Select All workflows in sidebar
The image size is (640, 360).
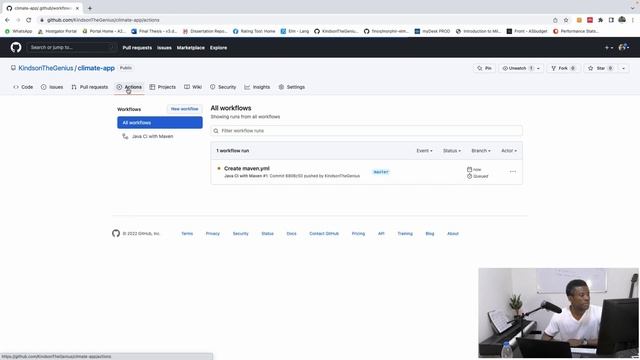160,122
